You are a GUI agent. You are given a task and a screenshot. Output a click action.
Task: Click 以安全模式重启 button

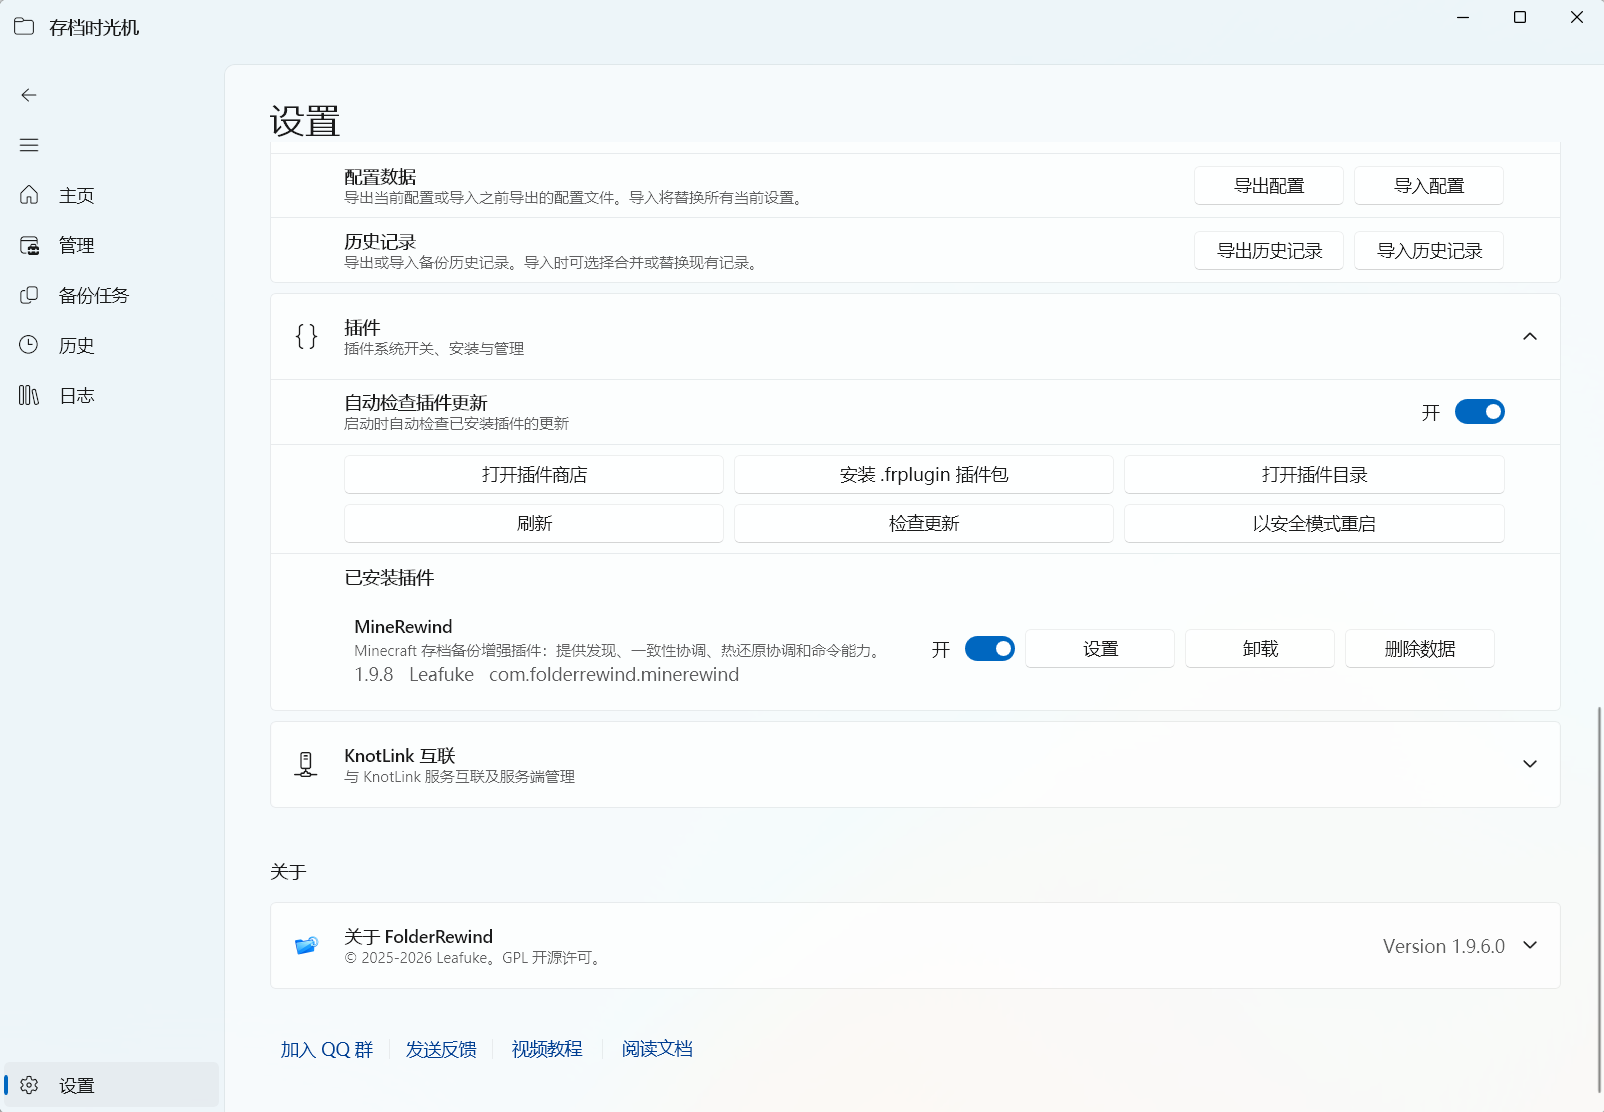(1314, 524)
